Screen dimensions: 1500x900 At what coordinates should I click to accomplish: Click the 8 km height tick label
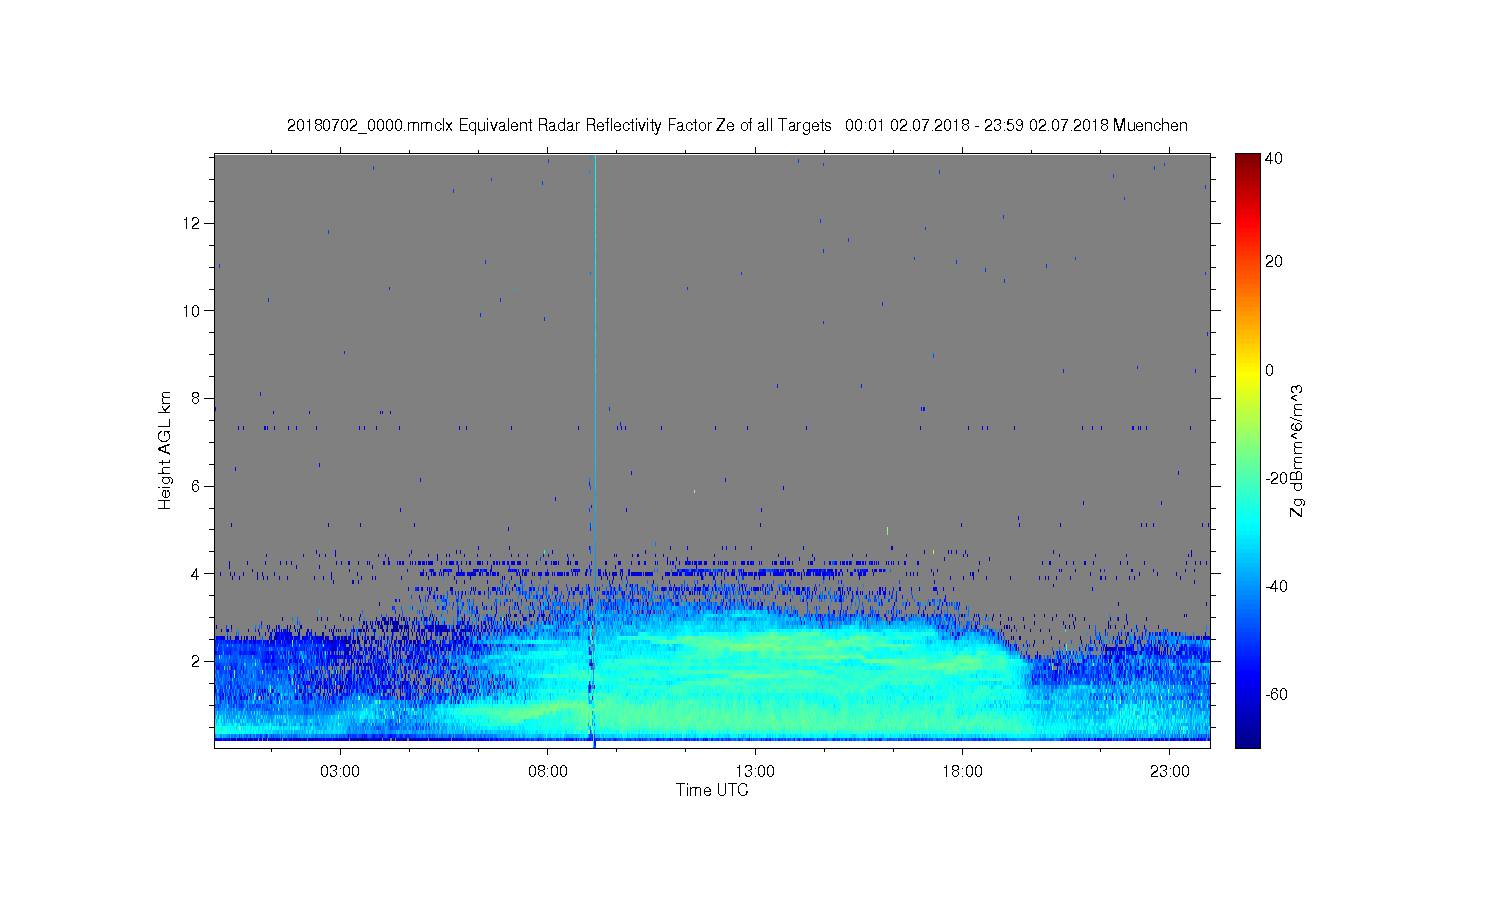click(197, 398)
